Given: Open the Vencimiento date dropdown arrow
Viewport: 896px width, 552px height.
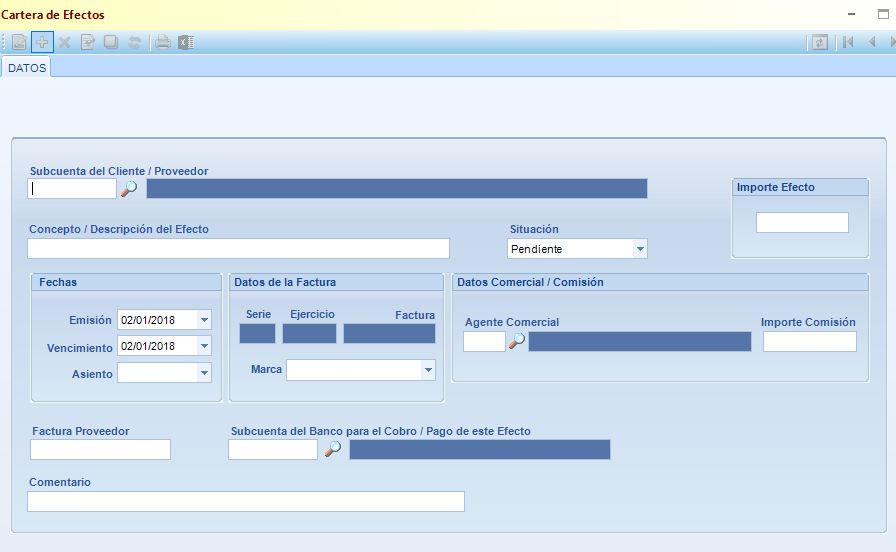Looking at the screenshot, I should [x=204, y=346].
